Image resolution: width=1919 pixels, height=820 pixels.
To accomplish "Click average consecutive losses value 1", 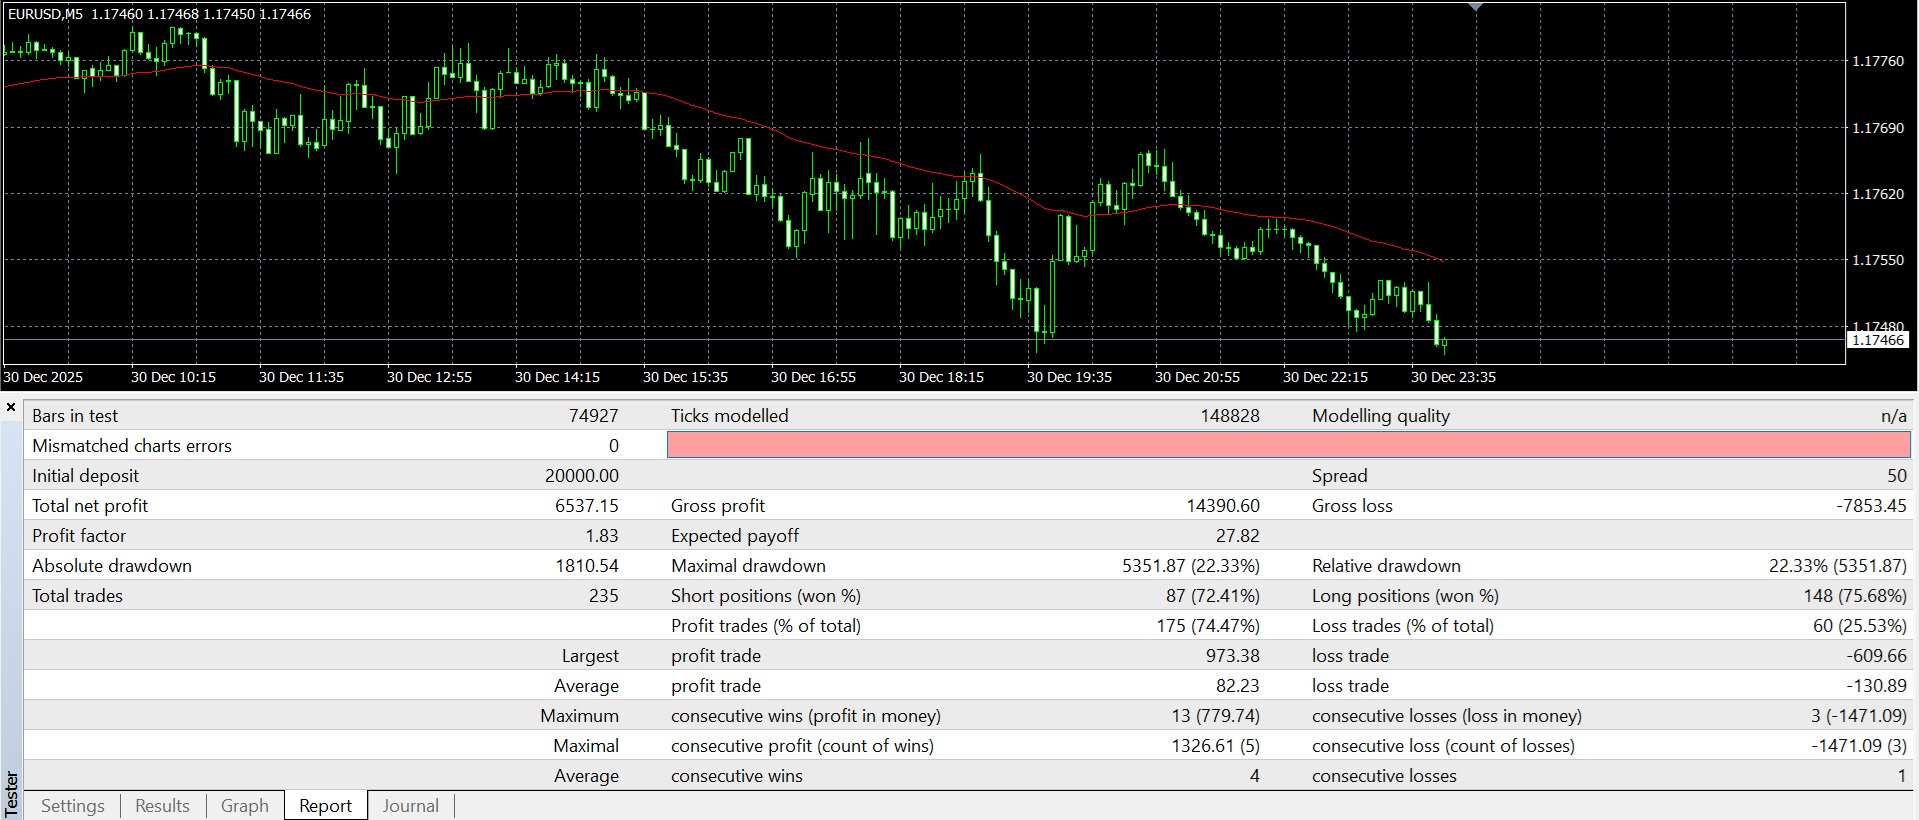I will [x=1902, y=776].
